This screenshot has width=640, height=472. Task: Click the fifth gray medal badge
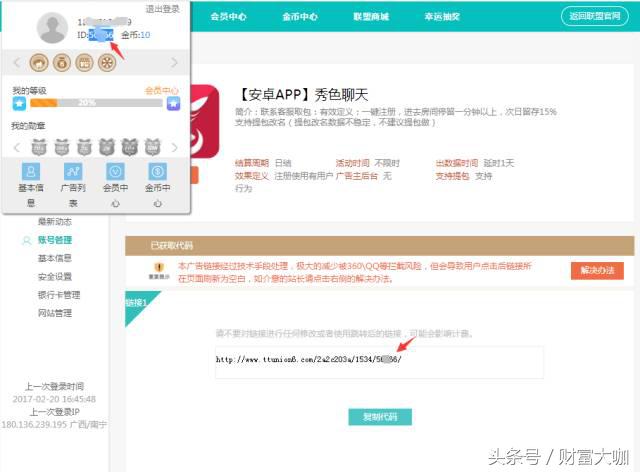click(x=130, y=147)
